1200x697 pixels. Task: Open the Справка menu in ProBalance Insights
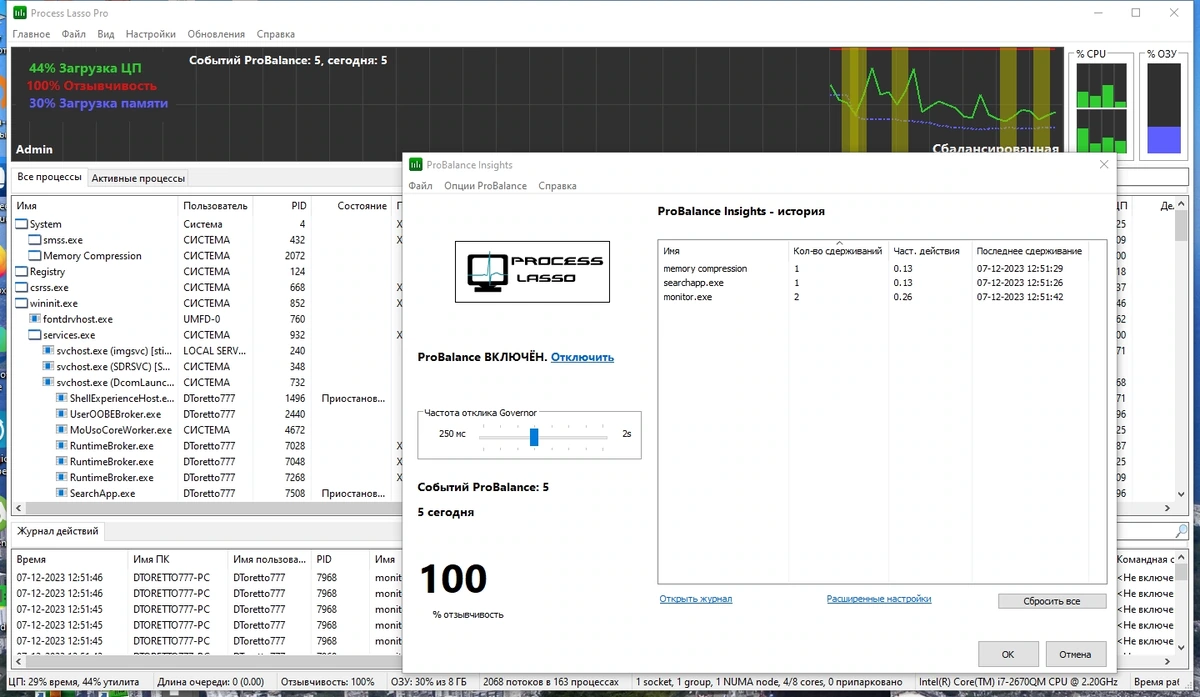coord(557,186)
